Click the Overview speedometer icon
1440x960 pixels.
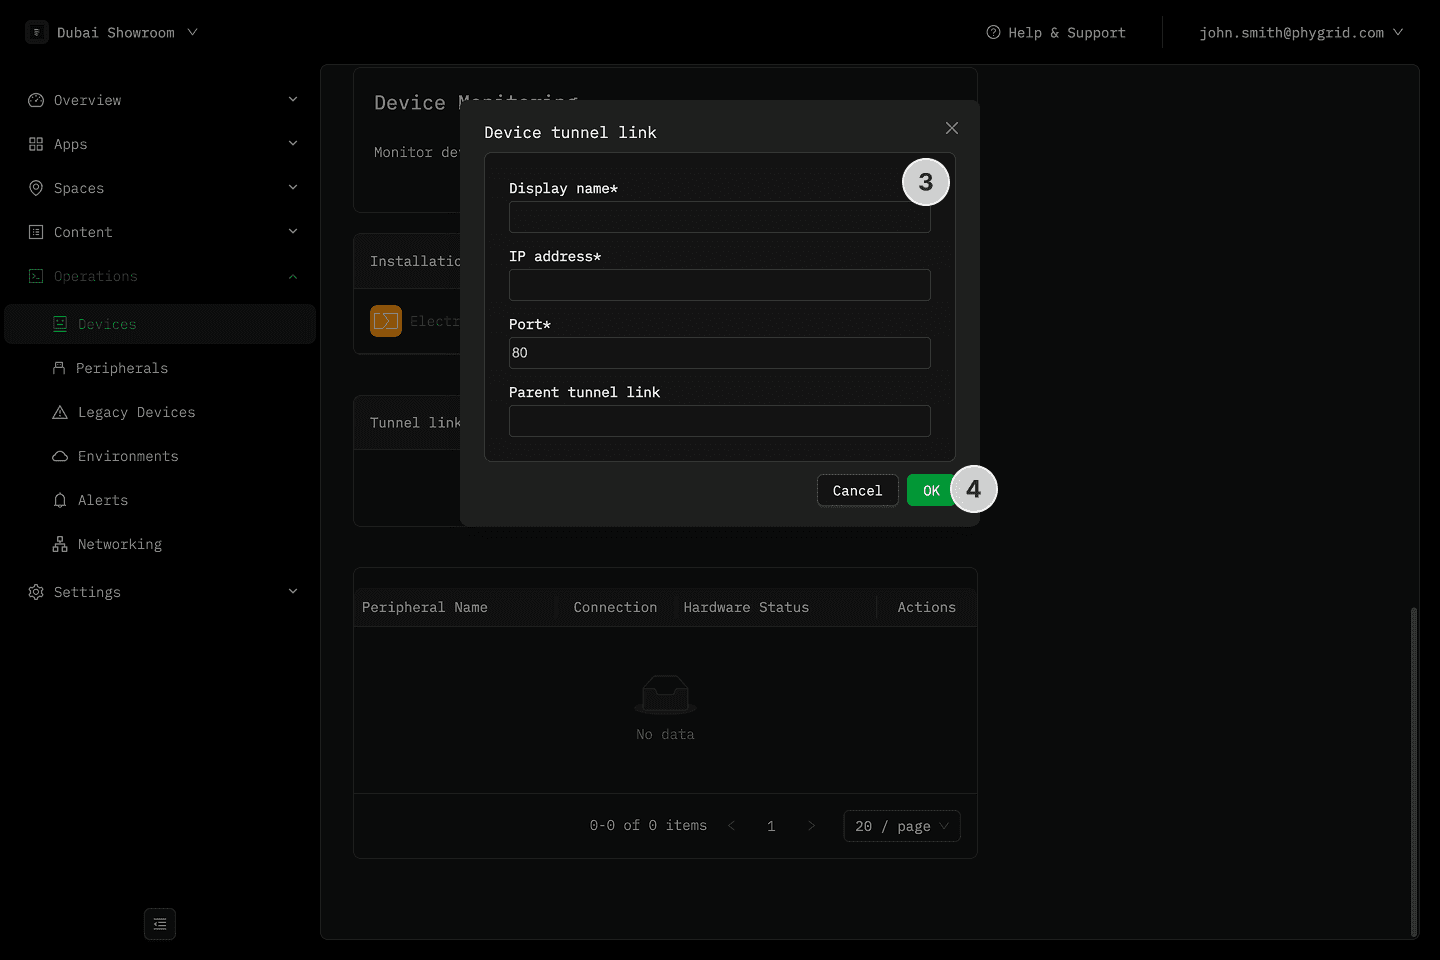click(x=36, y=100)
